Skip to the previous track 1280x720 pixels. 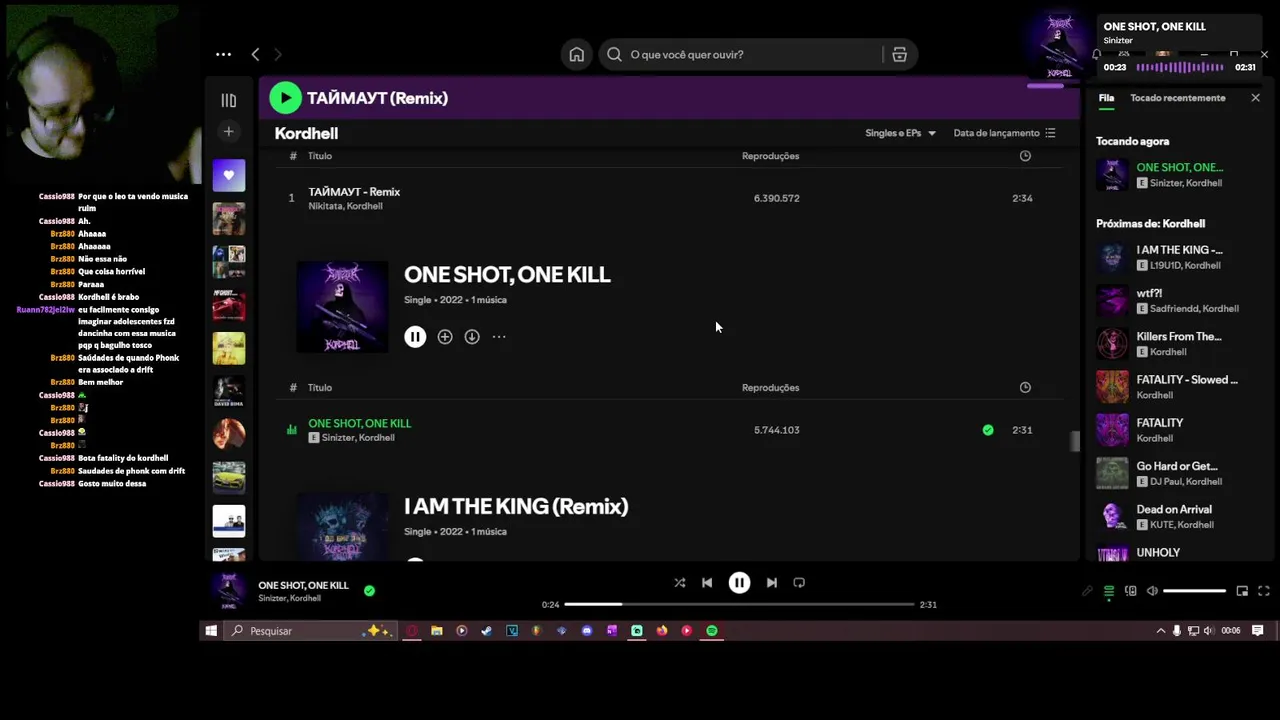707,583
